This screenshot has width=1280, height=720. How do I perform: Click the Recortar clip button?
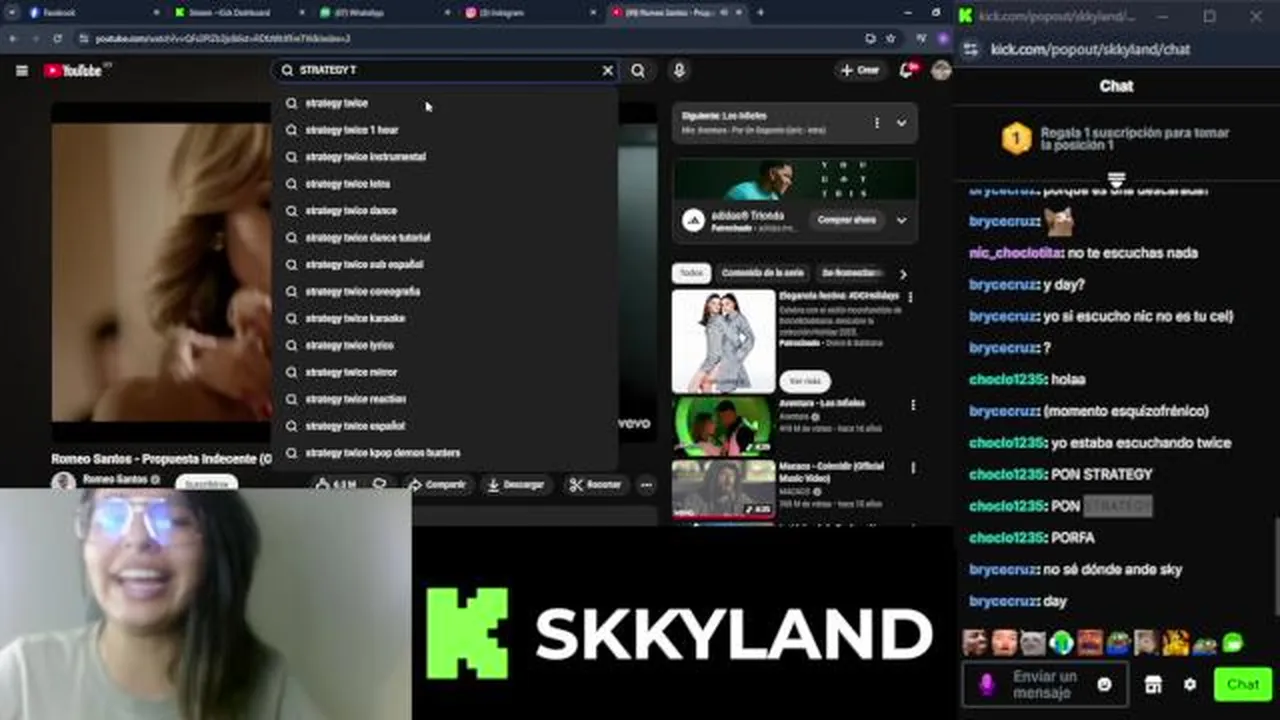pos(595,485)
